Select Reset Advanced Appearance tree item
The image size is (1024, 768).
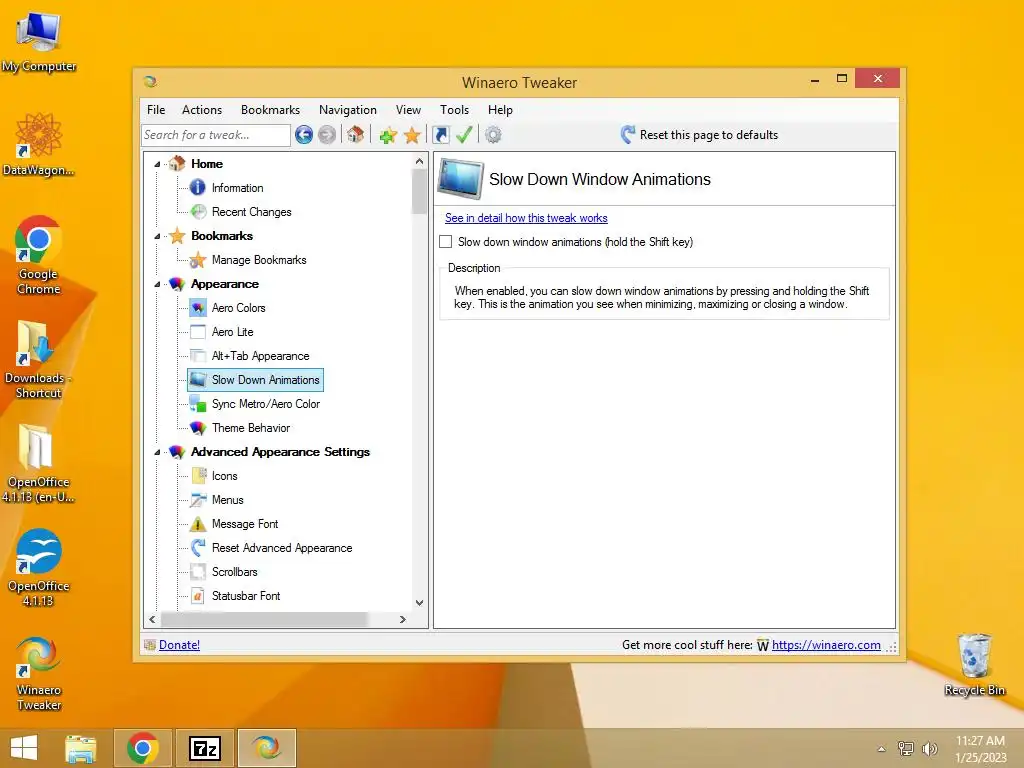point(281,548)
